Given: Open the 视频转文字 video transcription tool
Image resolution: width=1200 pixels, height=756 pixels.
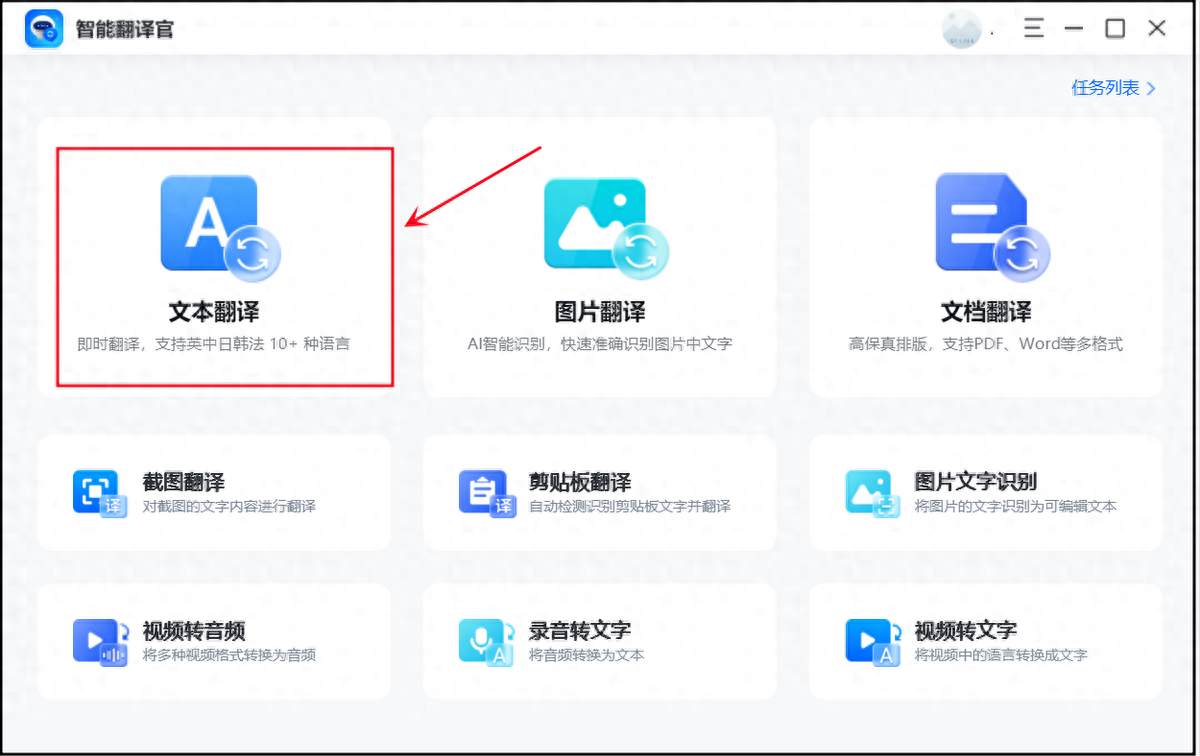Looking at the screenshot, I should tap(985, 640).
